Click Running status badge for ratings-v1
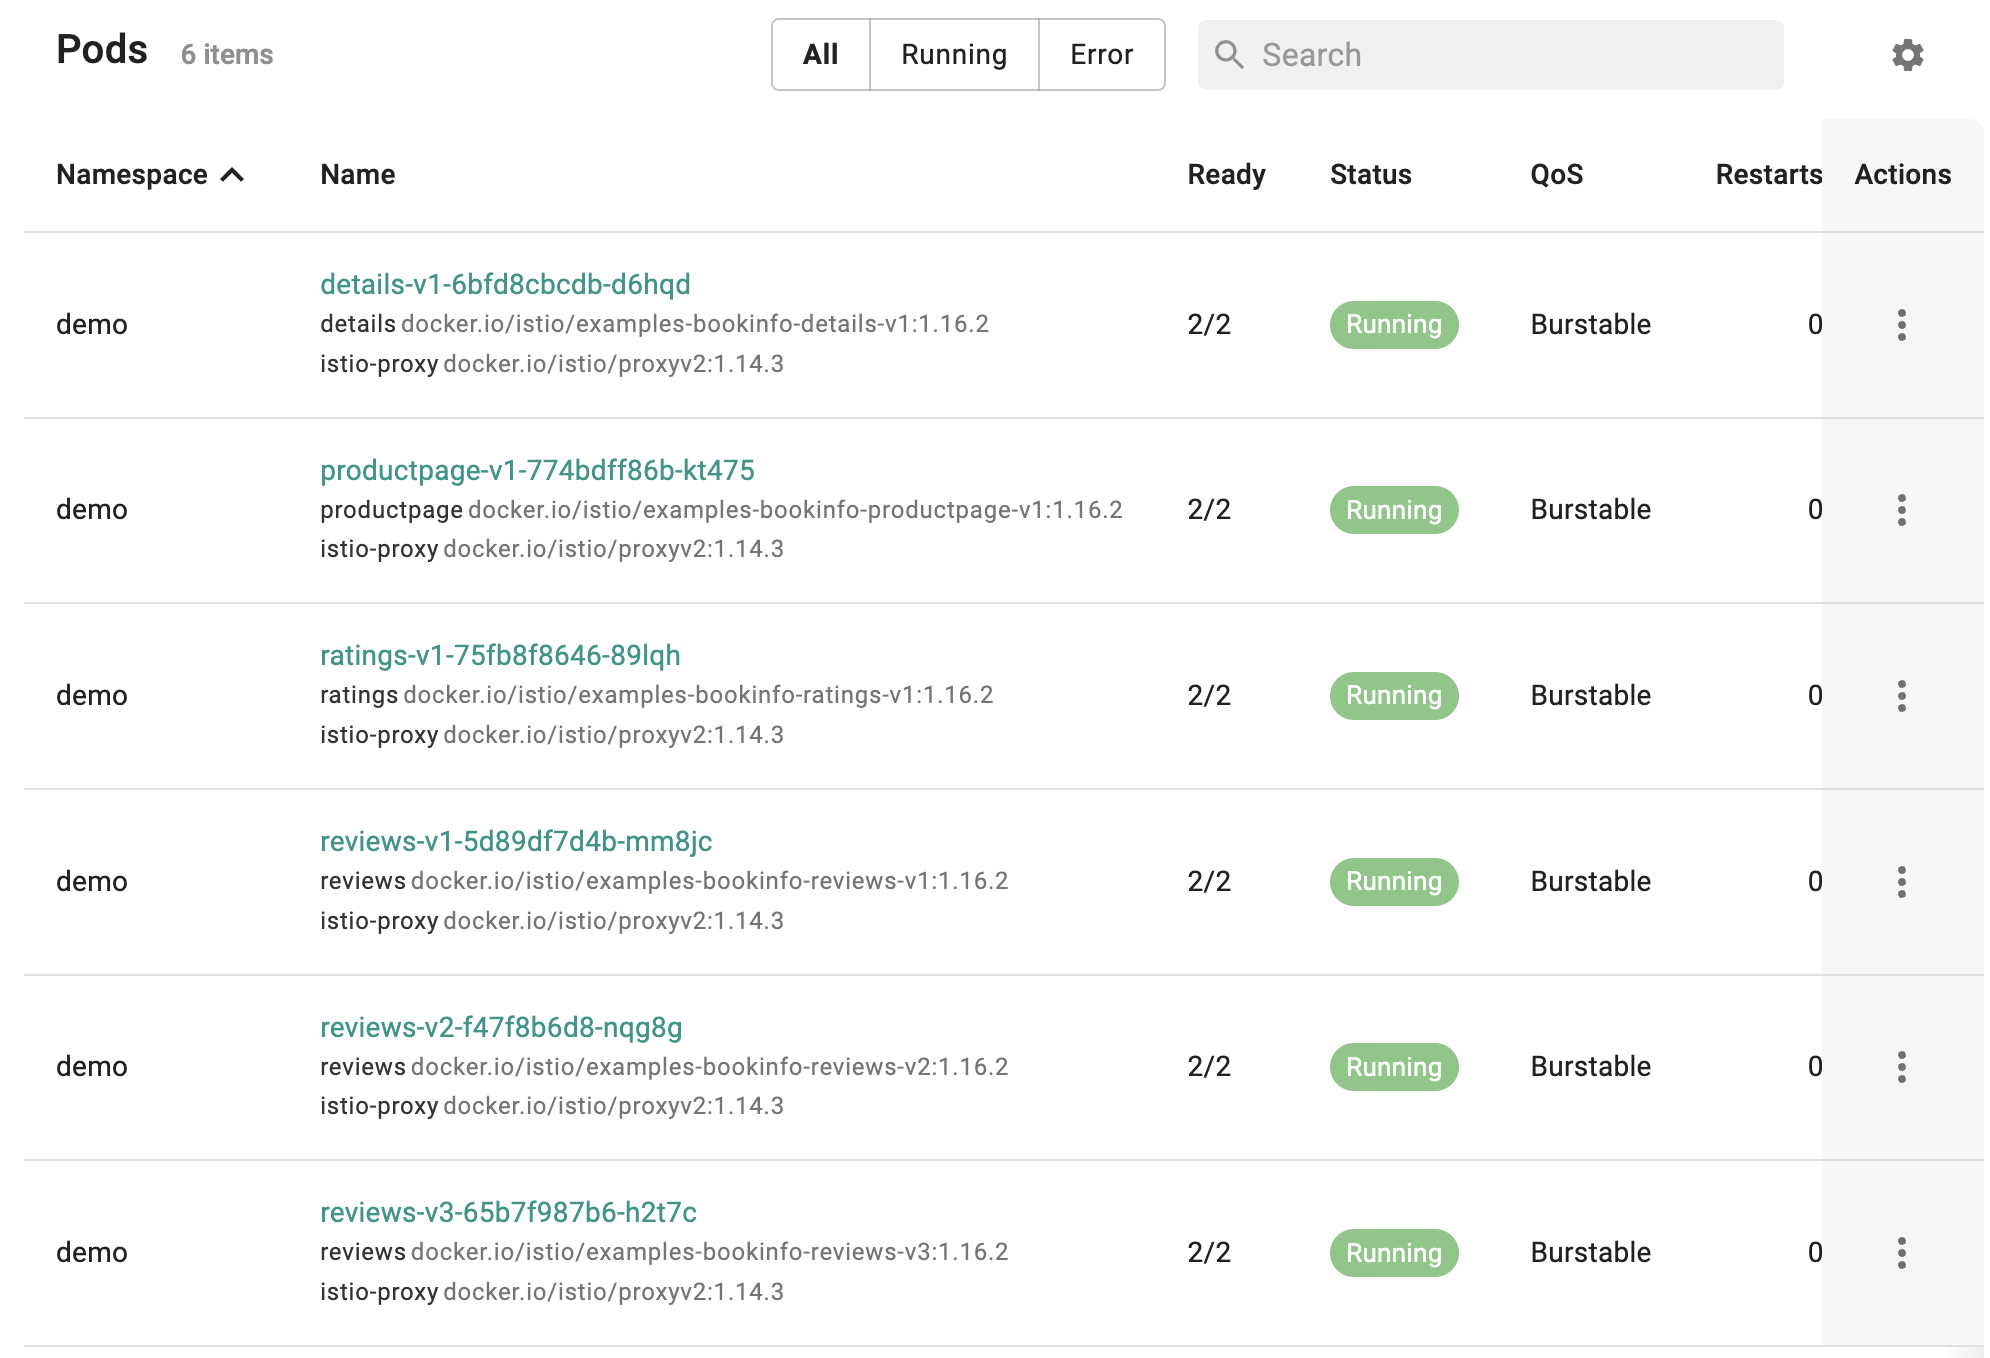 pos(1394,696)
